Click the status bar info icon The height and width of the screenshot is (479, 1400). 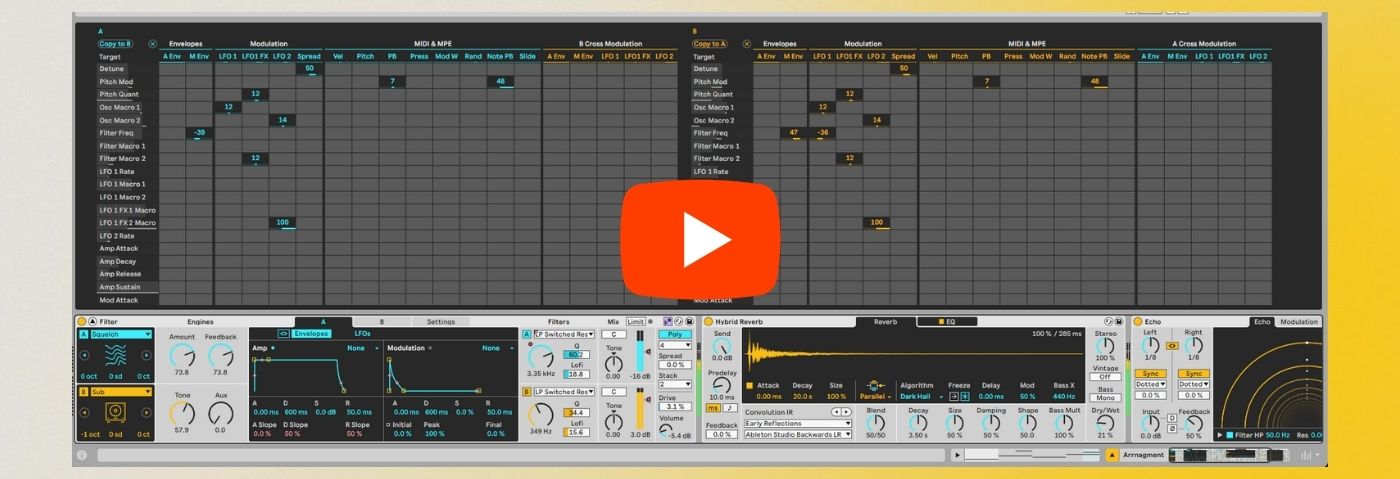[x=82, y=455]
